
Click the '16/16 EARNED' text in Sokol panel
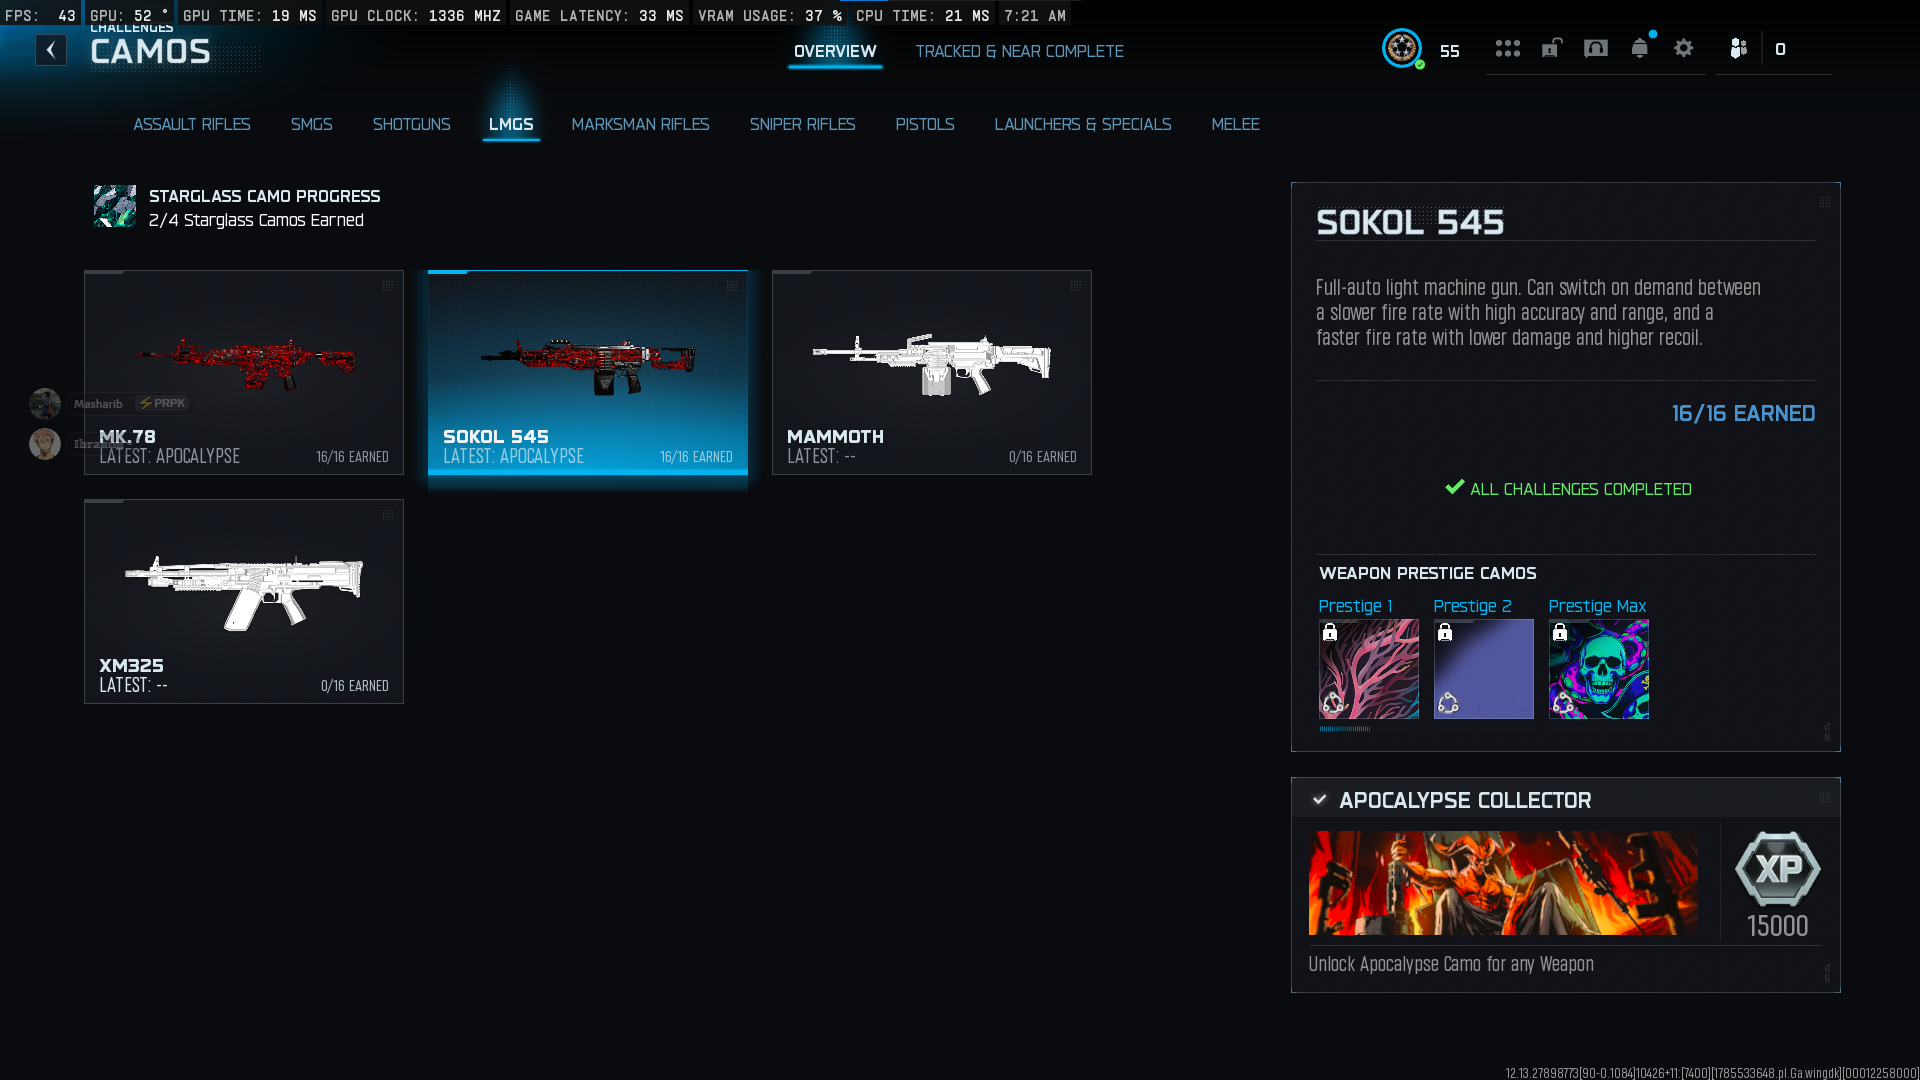[1743, 413]
